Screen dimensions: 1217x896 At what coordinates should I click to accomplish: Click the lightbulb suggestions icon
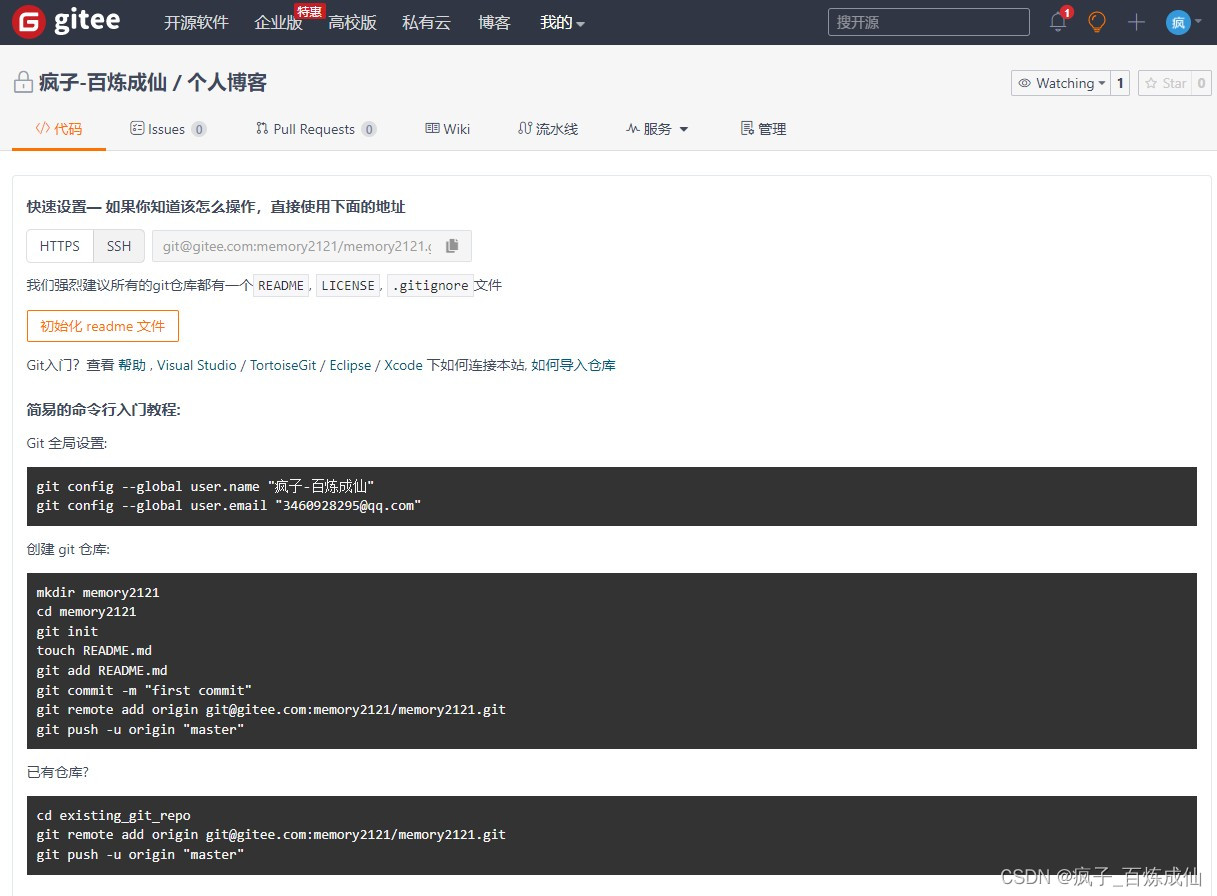(x=1096, y=22)
